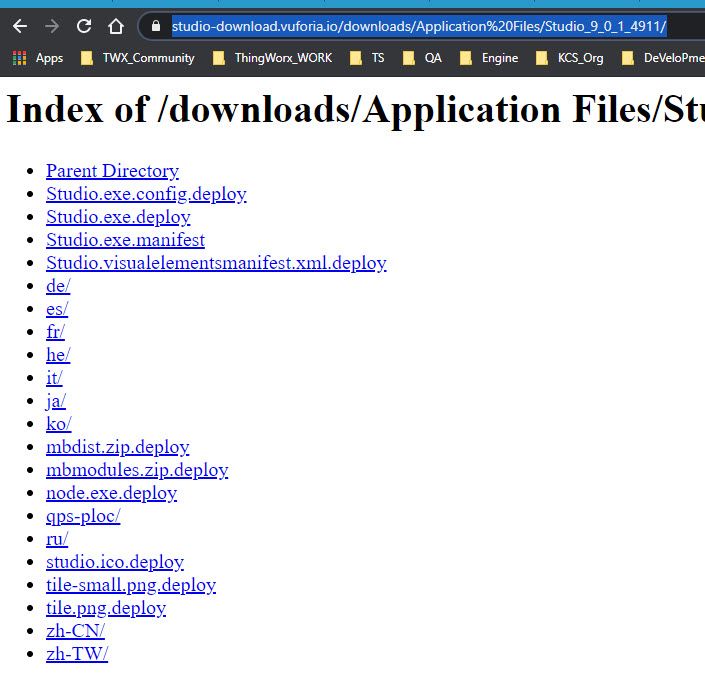The image size is (705, 697).
Task: Open the TS bookmark folder
Action: (367, 58)
